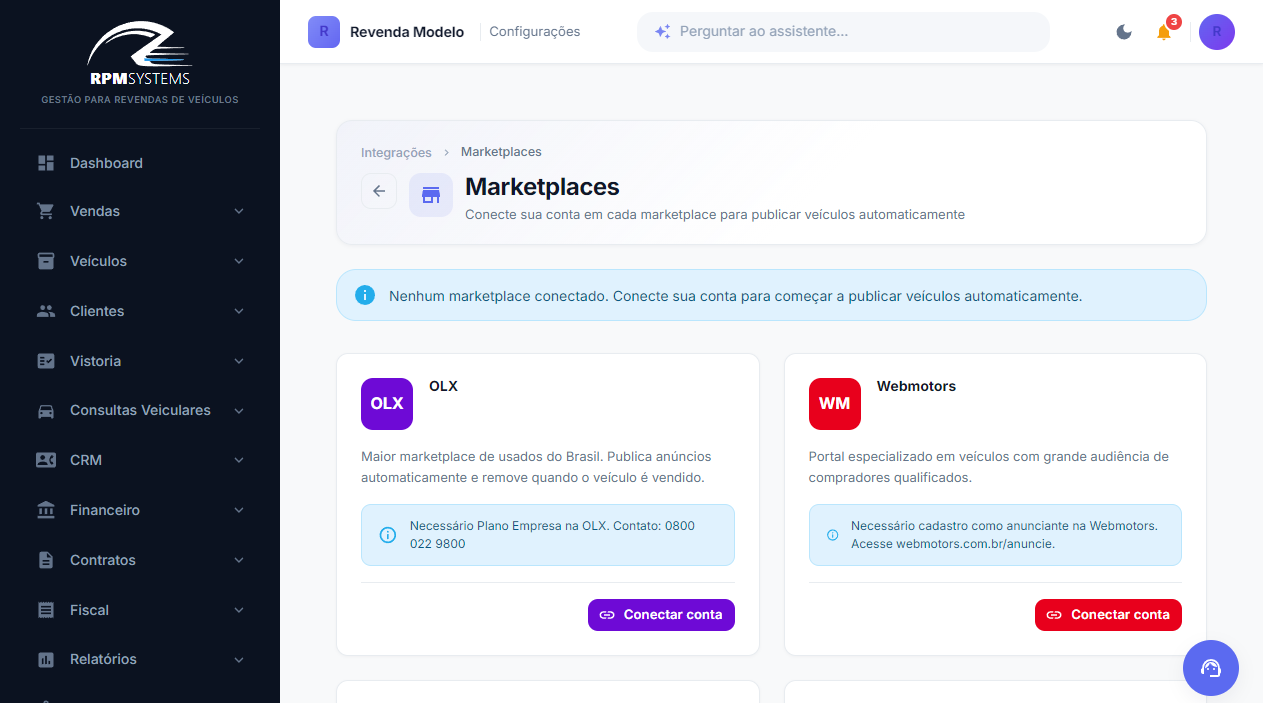
Task: Connect the OLX account
Action: point(661,615)
